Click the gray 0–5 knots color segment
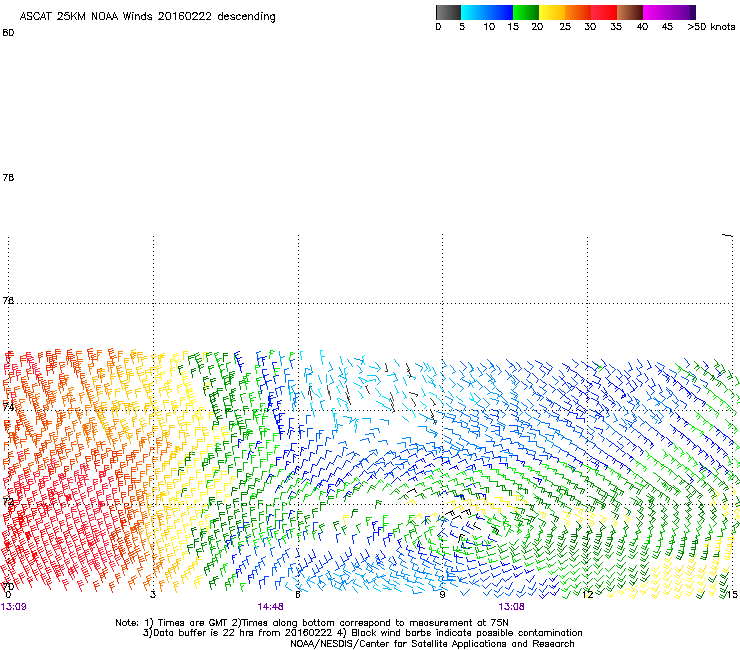This screenshot has width=740, height=650. point(448,12)
